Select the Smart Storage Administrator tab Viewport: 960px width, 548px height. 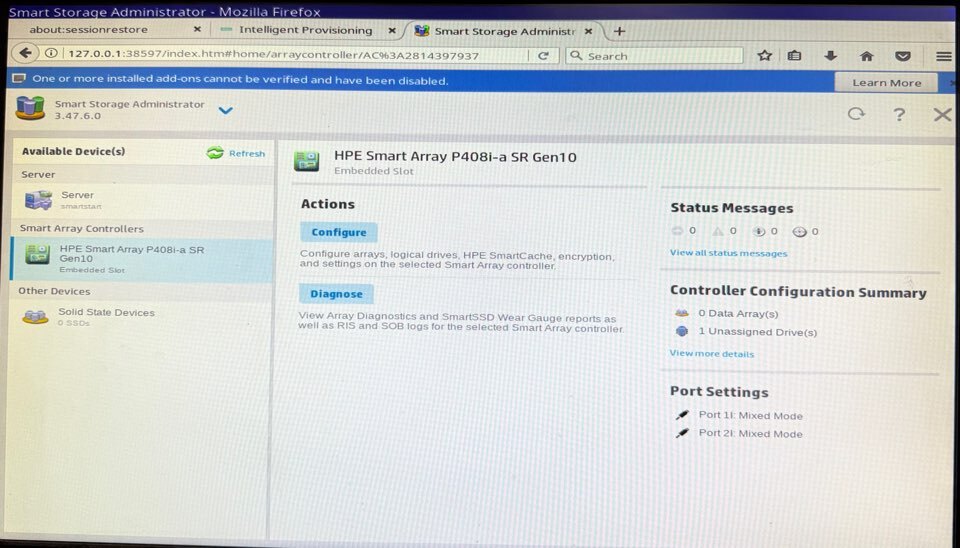point(504,31)
